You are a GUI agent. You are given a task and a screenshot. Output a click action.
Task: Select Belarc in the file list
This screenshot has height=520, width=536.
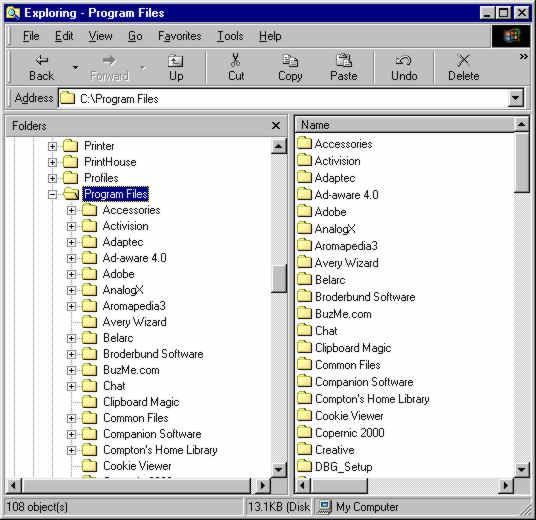pos(330,280)
